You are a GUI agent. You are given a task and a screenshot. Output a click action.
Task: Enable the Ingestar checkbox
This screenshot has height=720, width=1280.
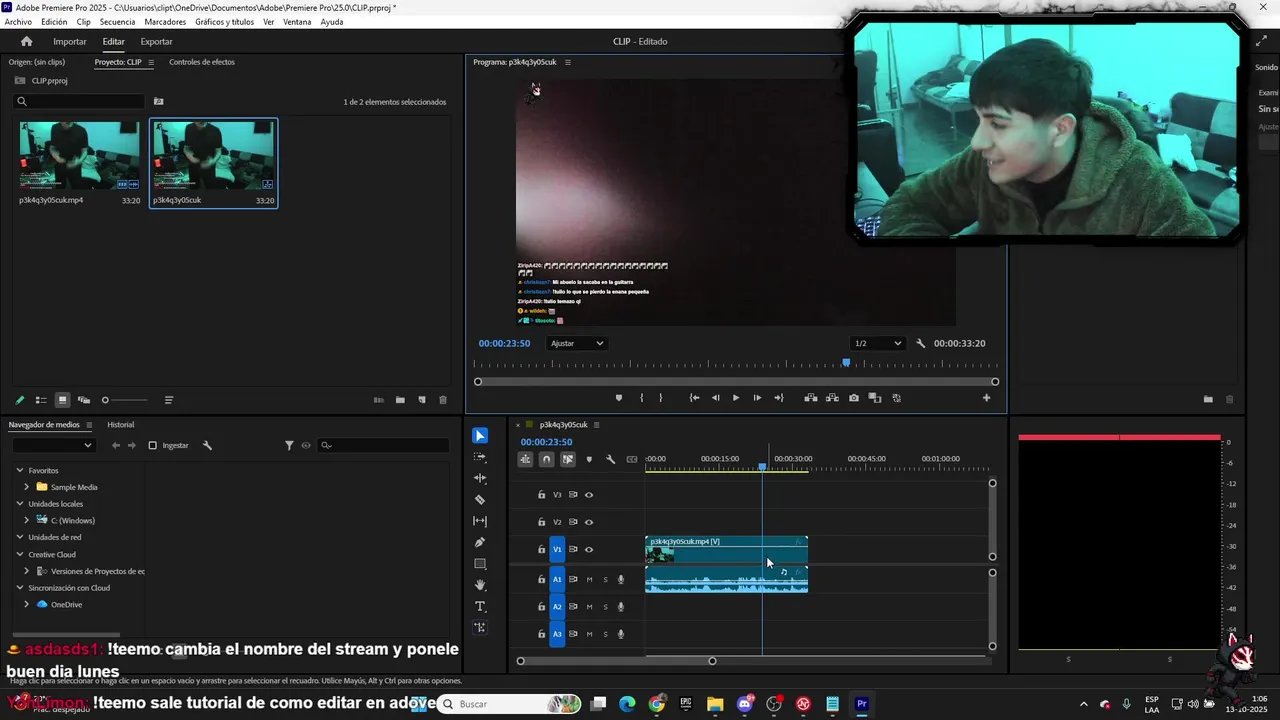point(152,445)
